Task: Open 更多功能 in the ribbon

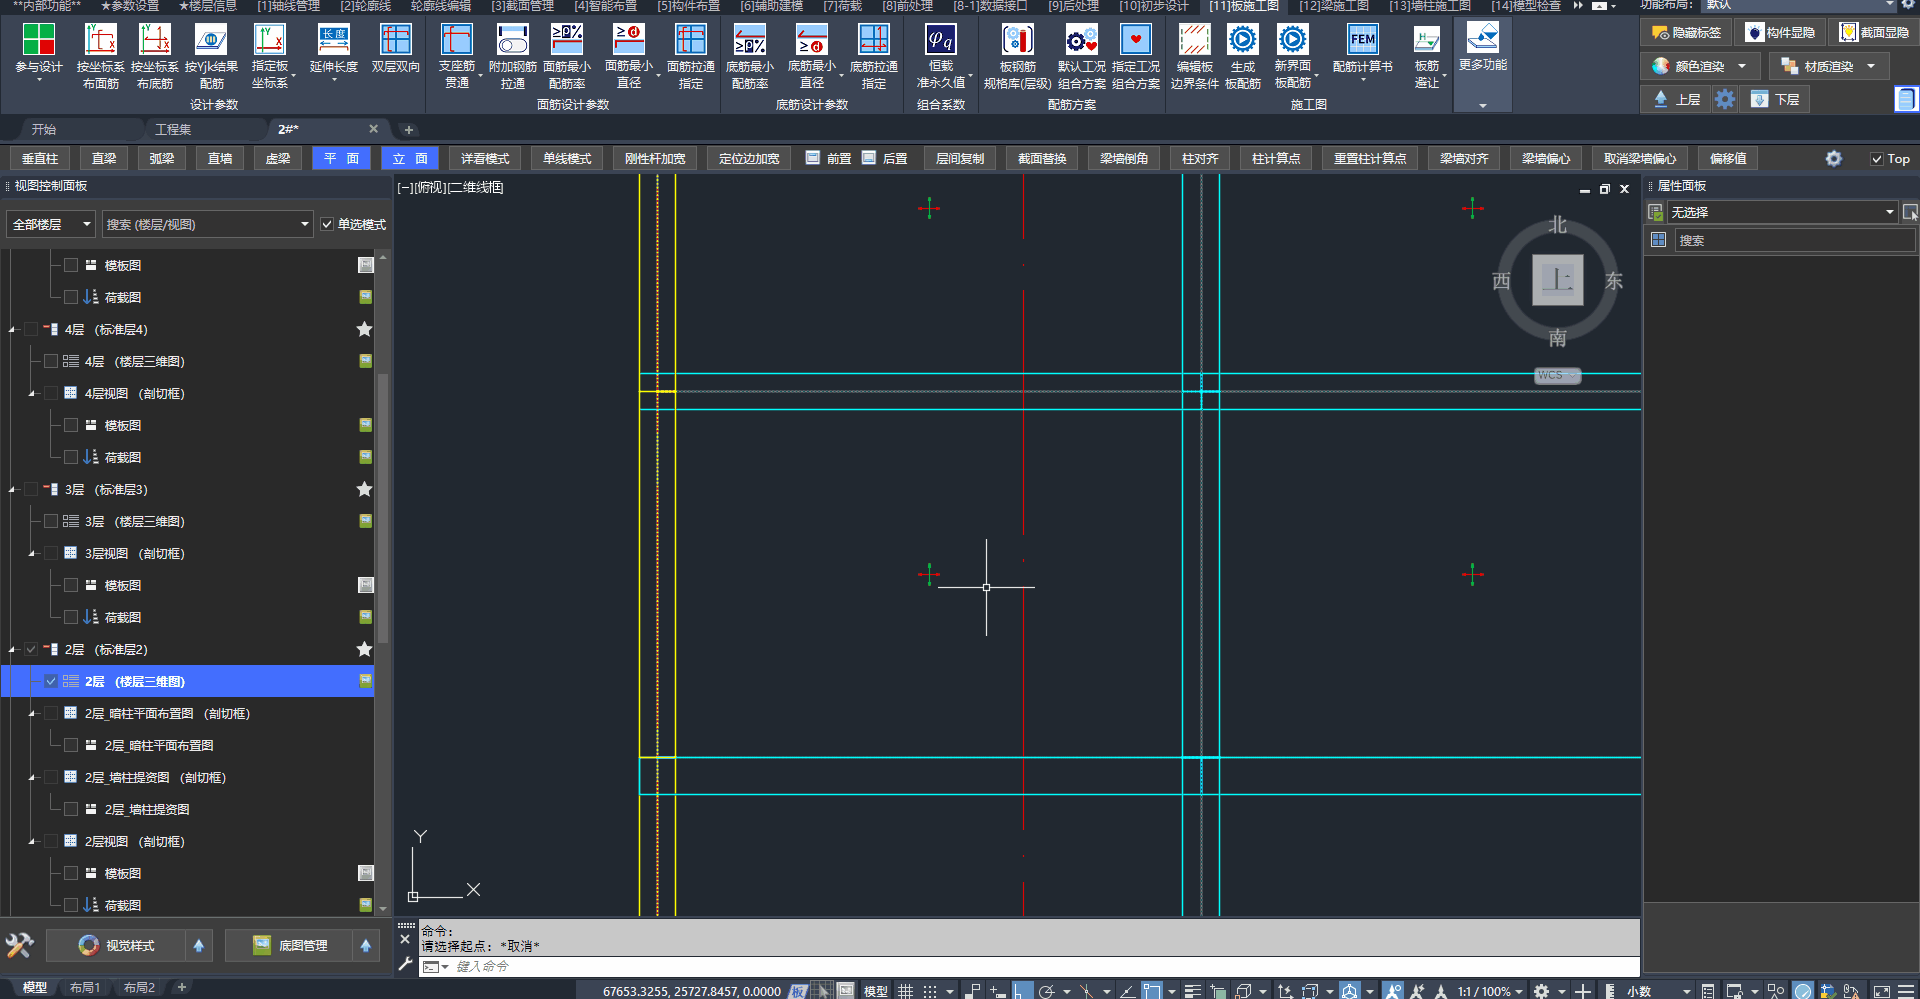Action: click(x=1482, y=41)
